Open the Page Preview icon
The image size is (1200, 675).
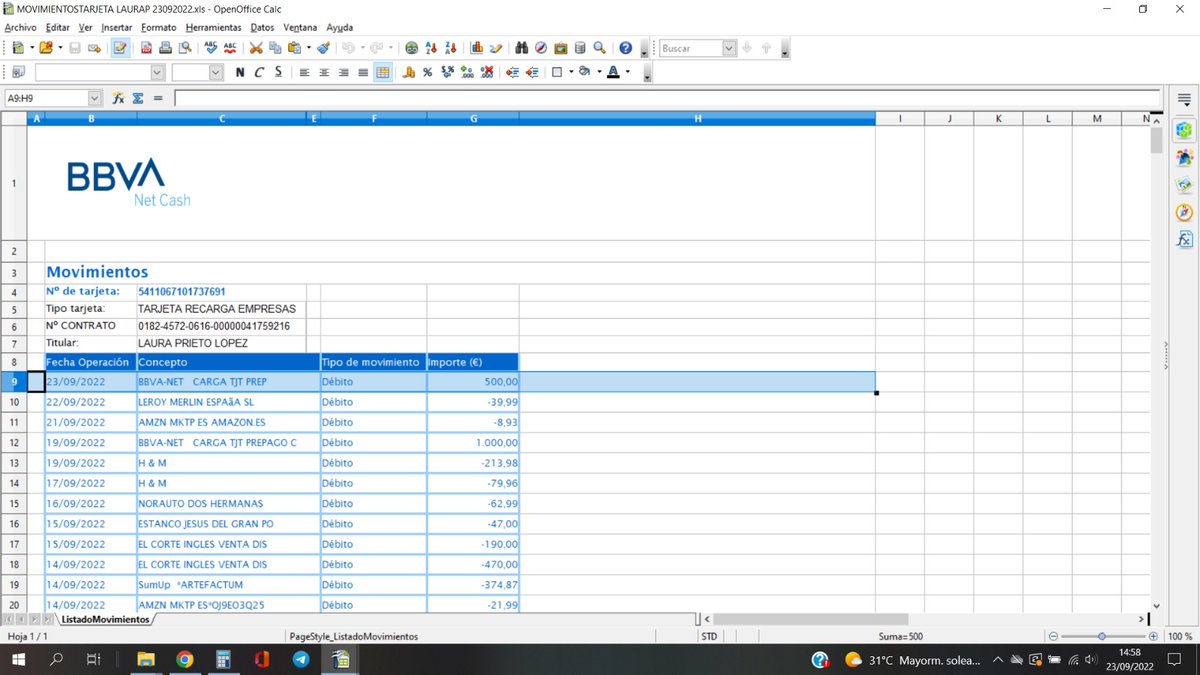coord(185,48)
